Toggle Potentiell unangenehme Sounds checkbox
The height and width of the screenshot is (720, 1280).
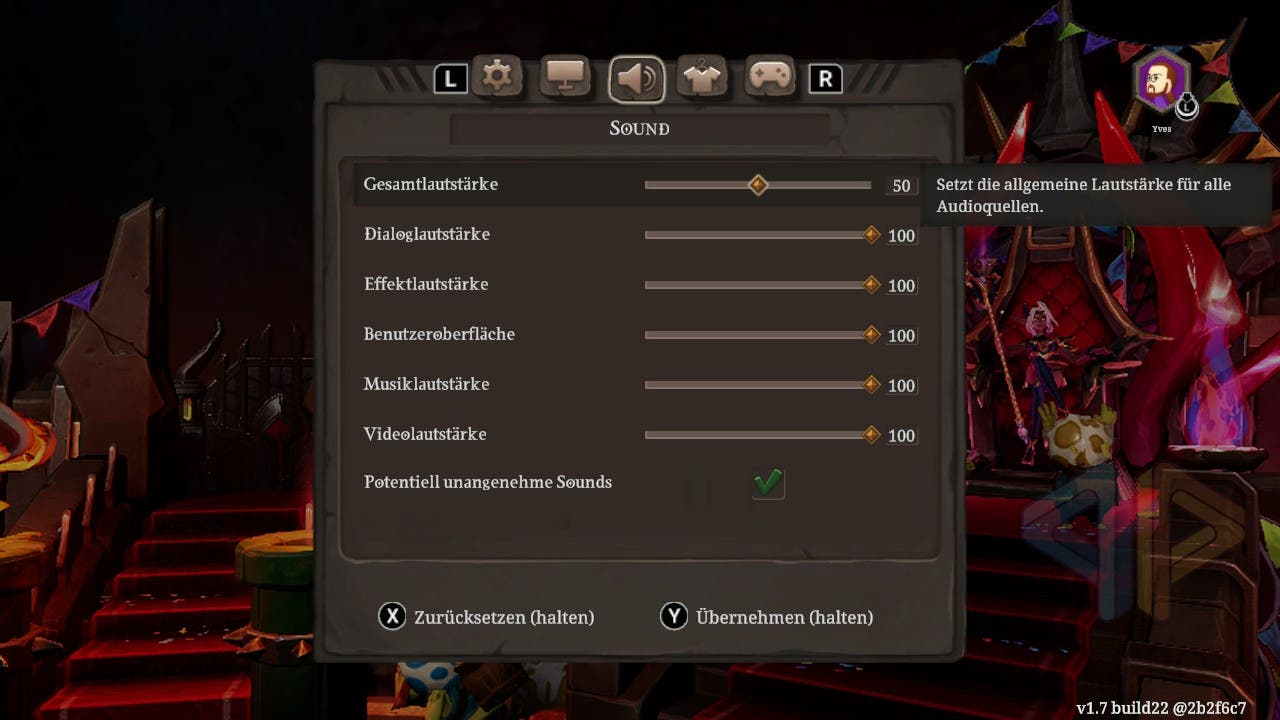coord(768,483)
